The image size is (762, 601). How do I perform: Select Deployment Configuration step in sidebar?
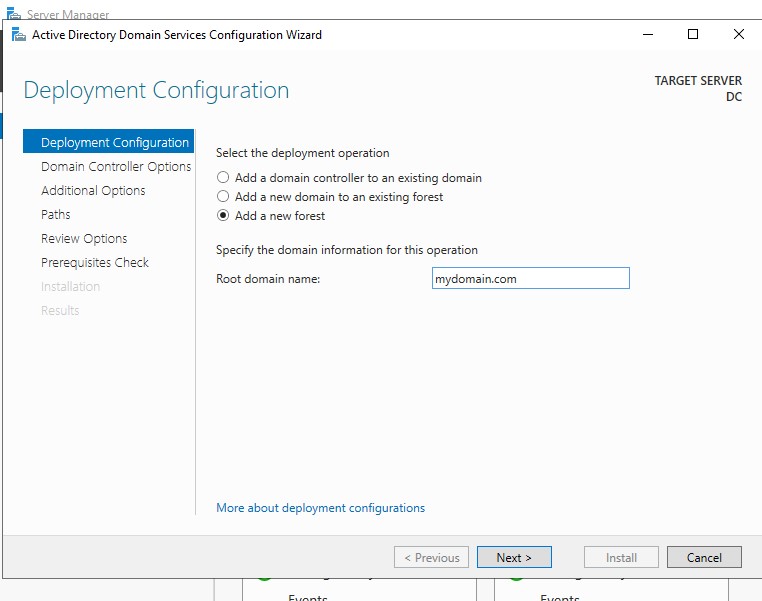click(108, 141)
